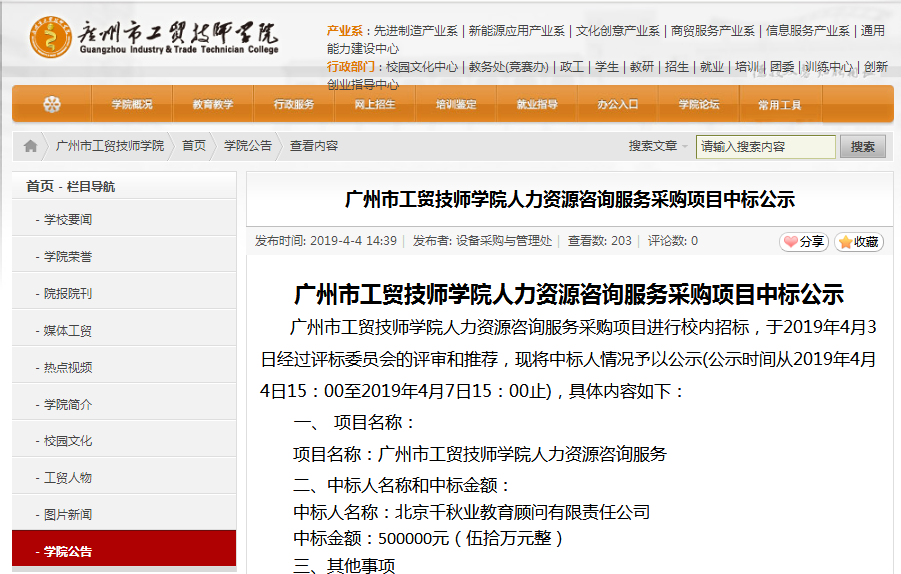Click 新能源应用产业系 link
Screen dimensions: 901x574
click(x=517, y=30)
